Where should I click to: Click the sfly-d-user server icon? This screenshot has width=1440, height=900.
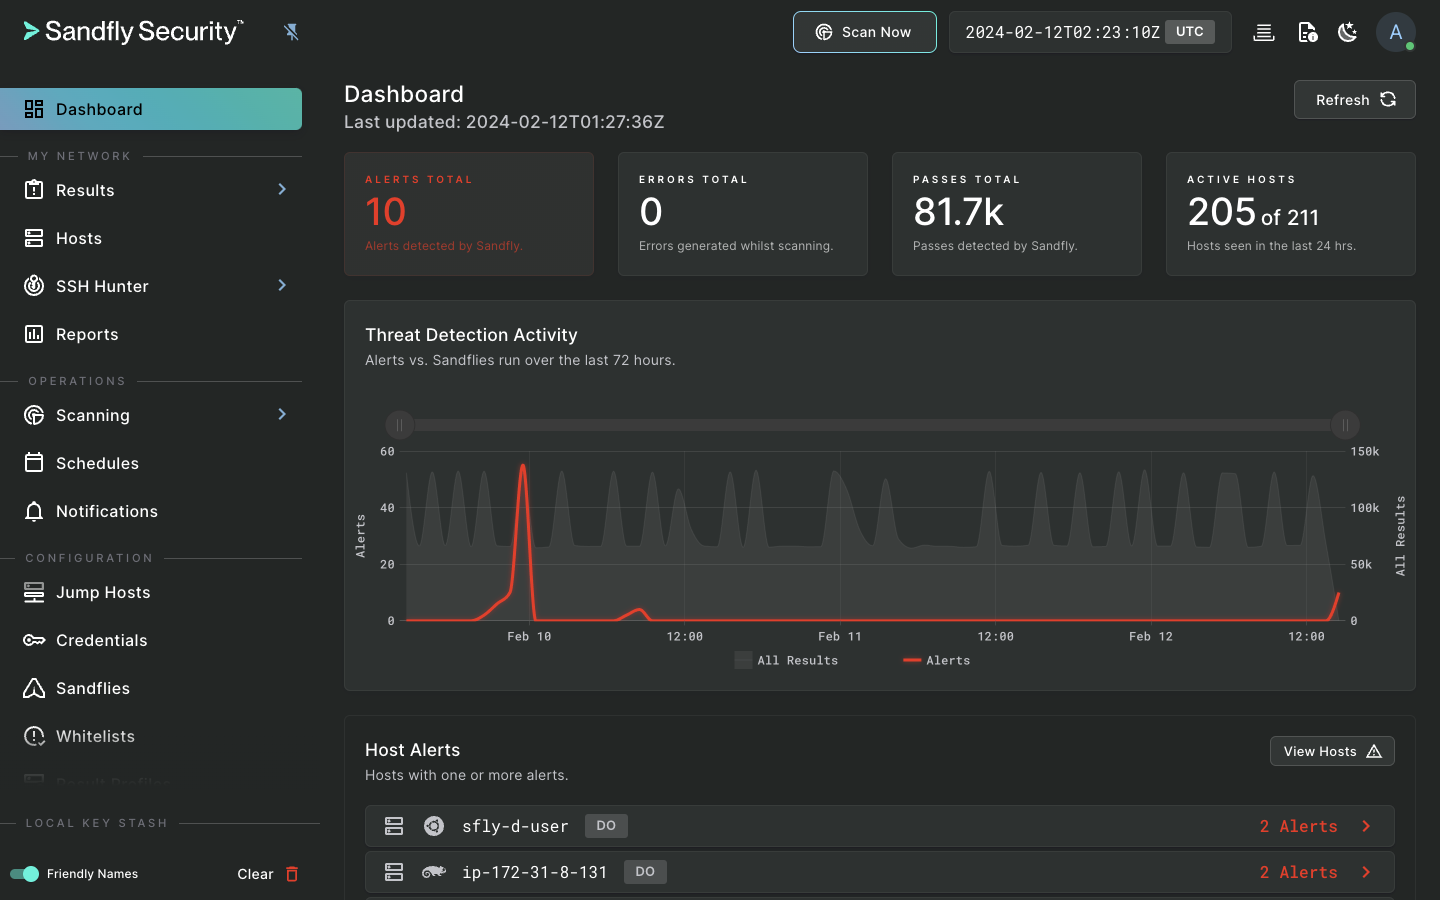(394, 826)
